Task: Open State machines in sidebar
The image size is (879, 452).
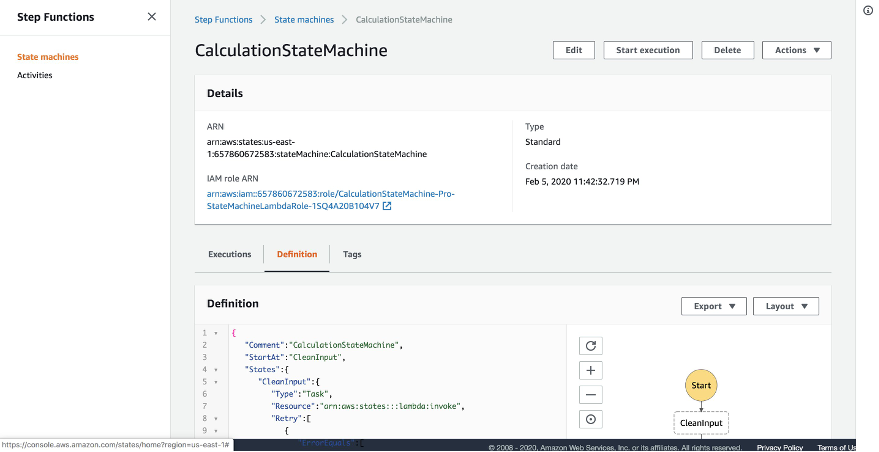Action: (x=48, y=57)
